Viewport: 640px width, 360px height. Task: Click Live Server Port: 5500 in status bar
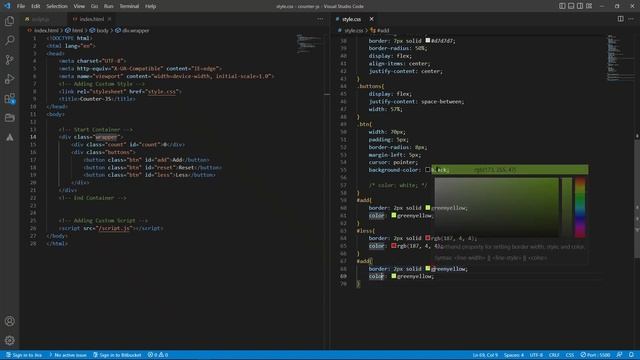tap(596, 355)
